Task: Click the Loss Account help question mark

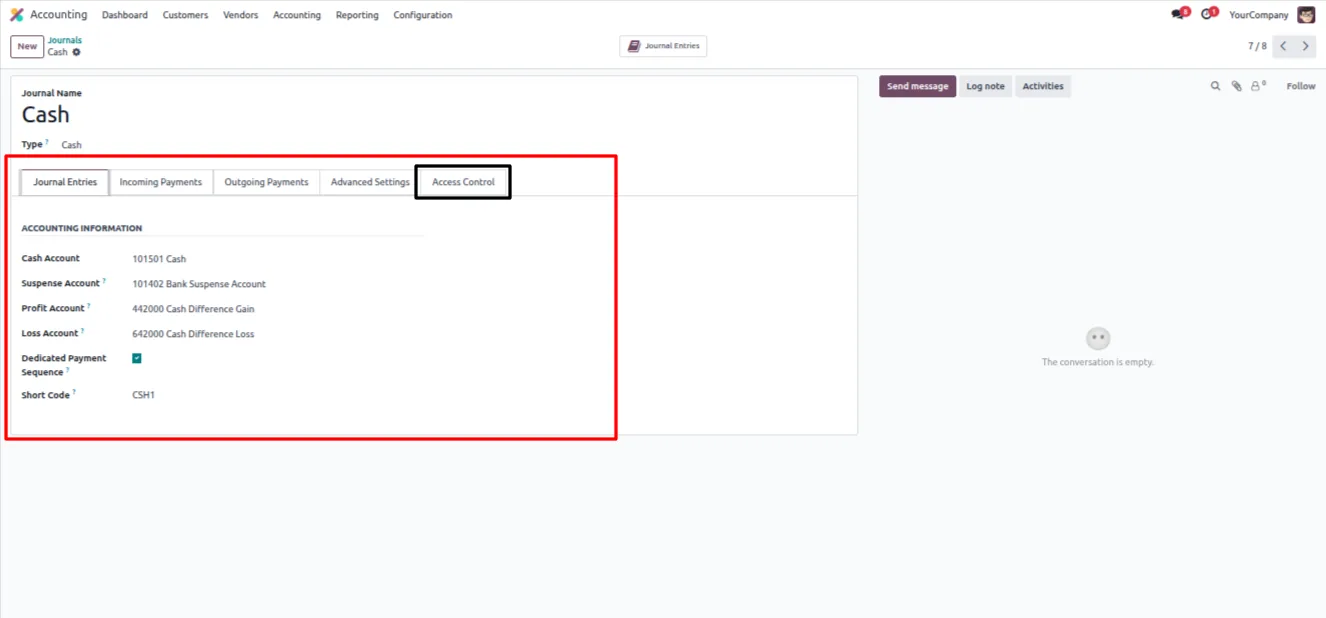Action: [82, 331]
